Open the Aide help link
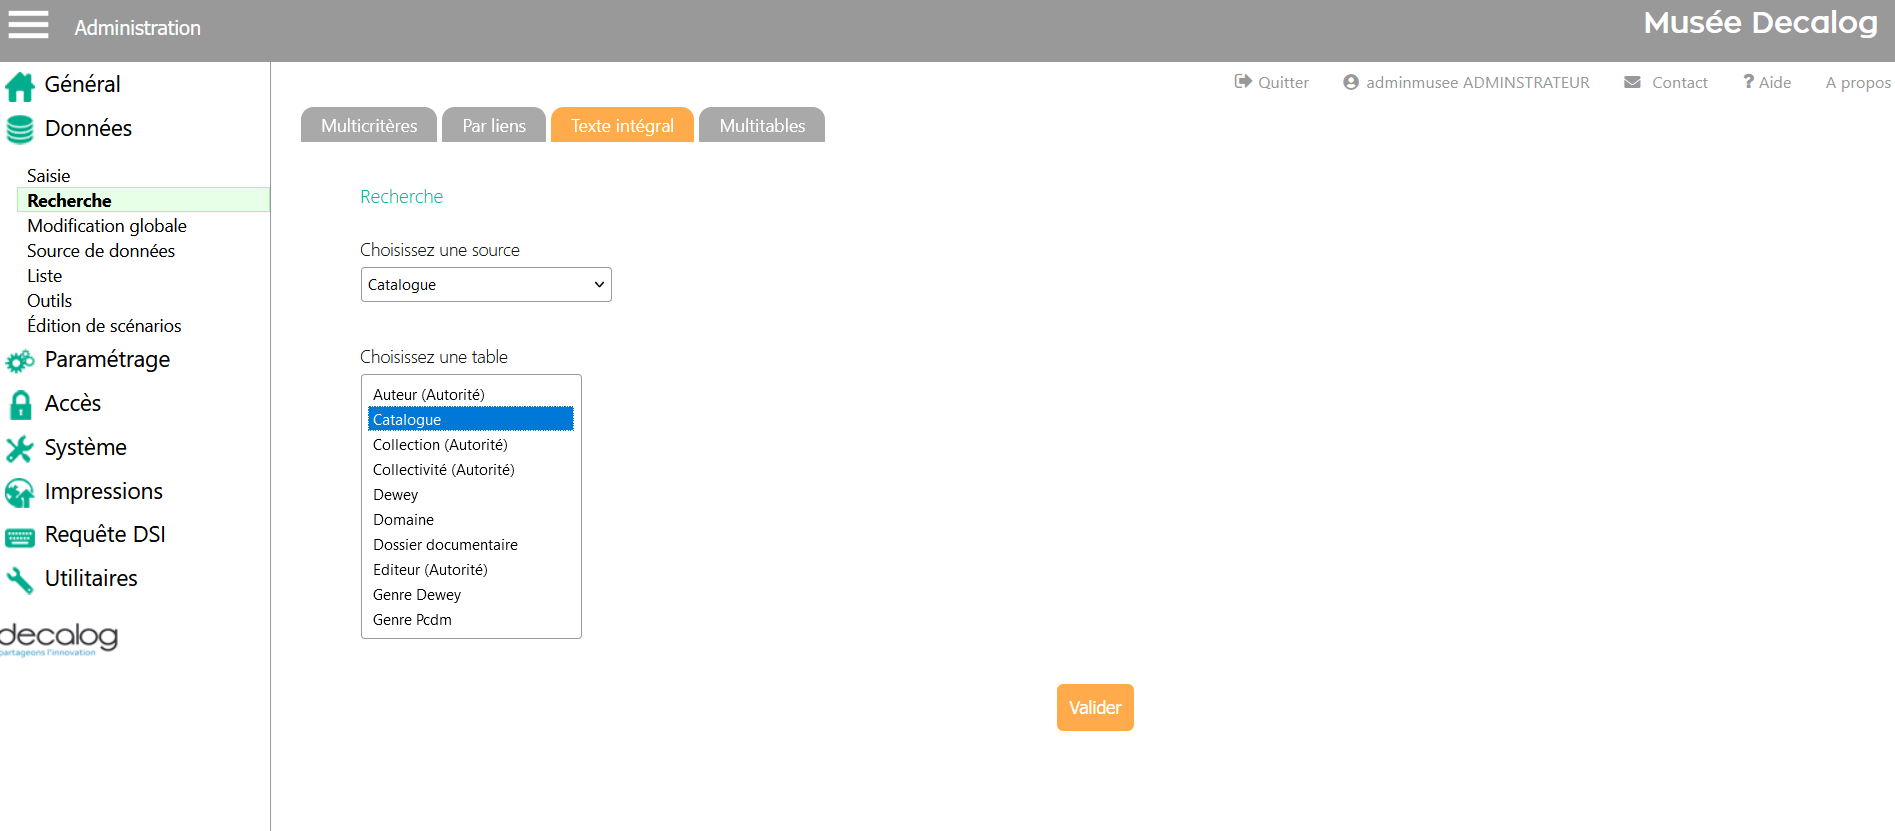This screenshot has width=1895, height=831. point(1767,83)
